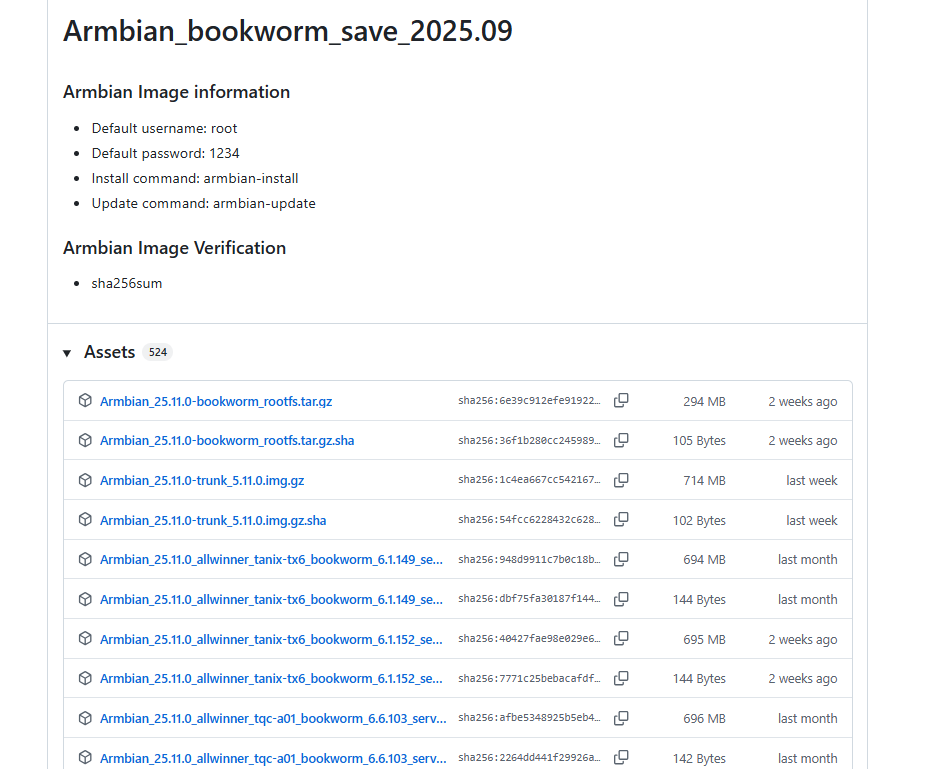Download Armbian_25.11.0-trunk_5.11.0.img.gz
This screenshot has height=769, width=941.
tap(202, 481)
